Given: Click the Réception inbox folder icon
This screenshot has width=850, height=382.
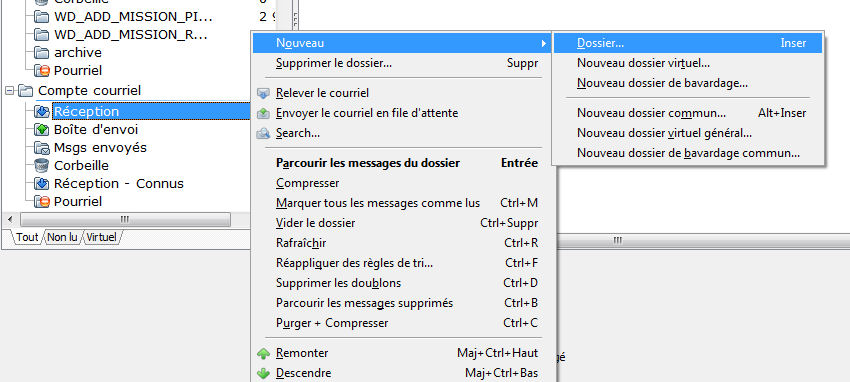Looking at the screenshot, I should point(42,112).
